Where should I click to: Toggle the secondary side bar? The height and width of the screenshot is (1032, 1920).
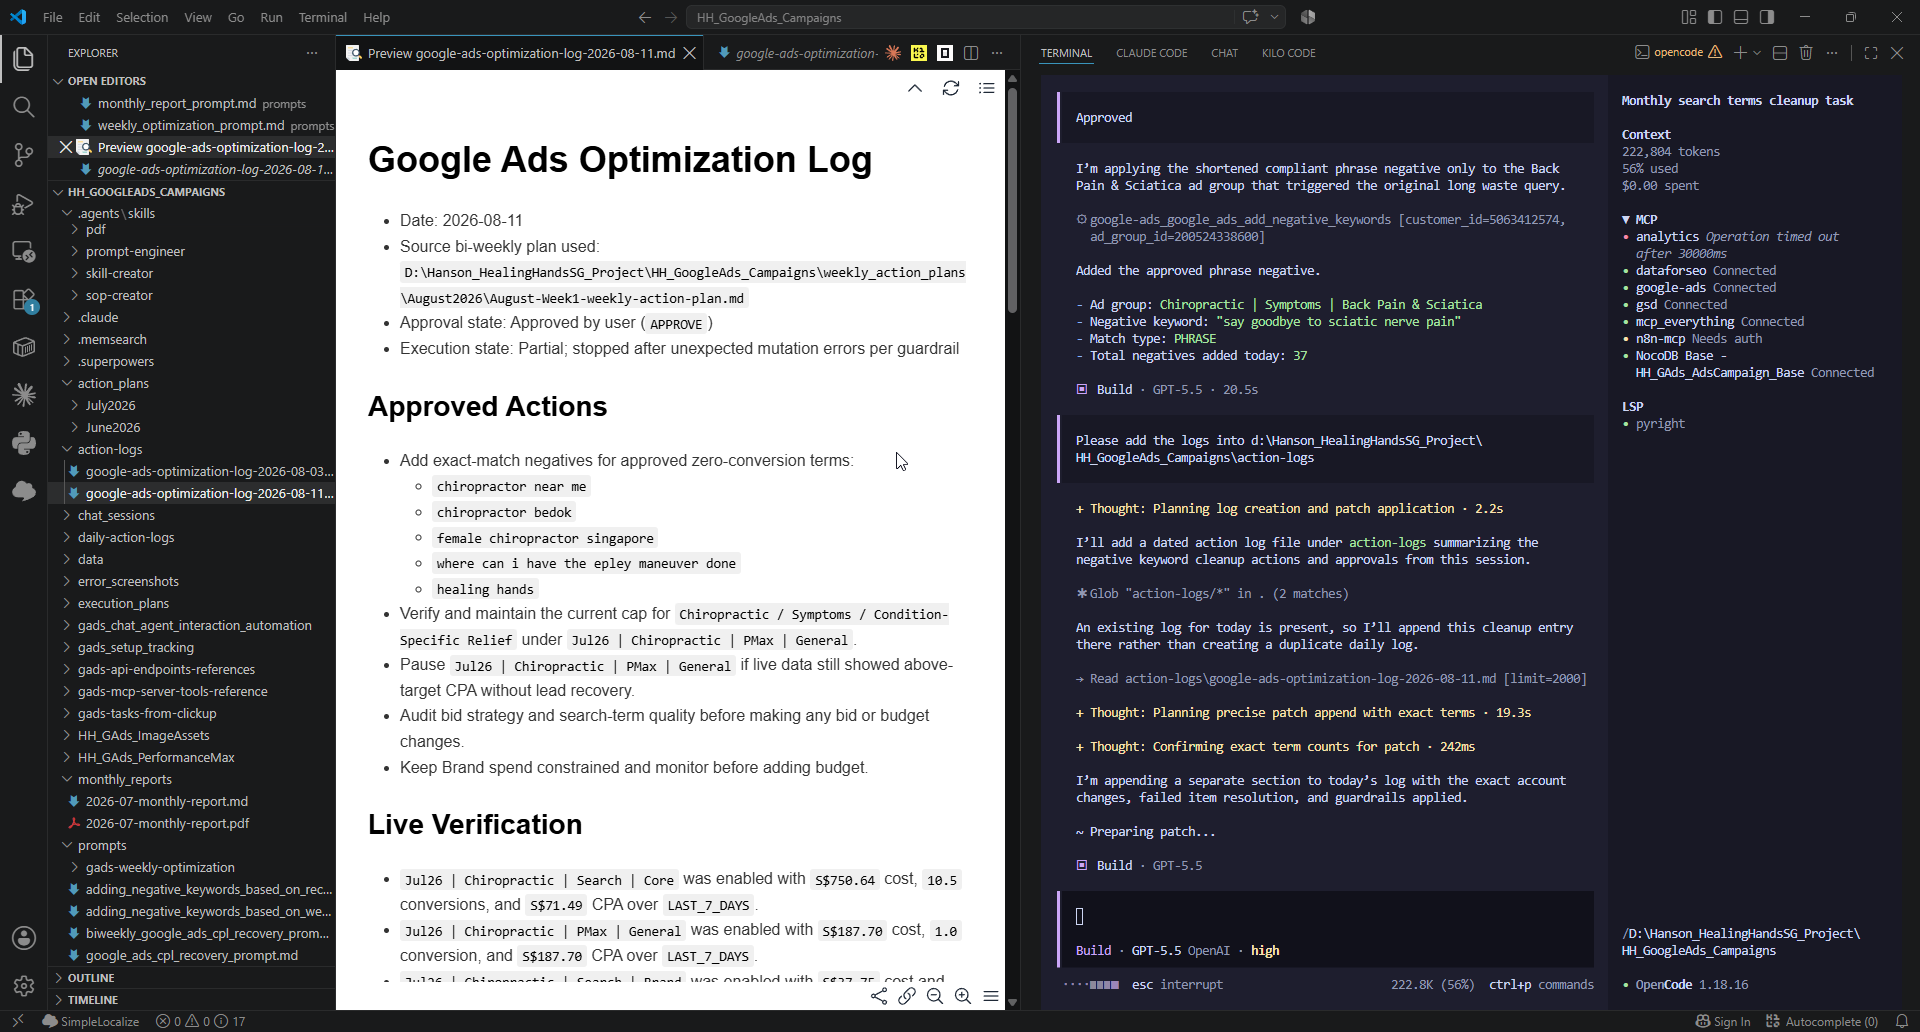1767,17
